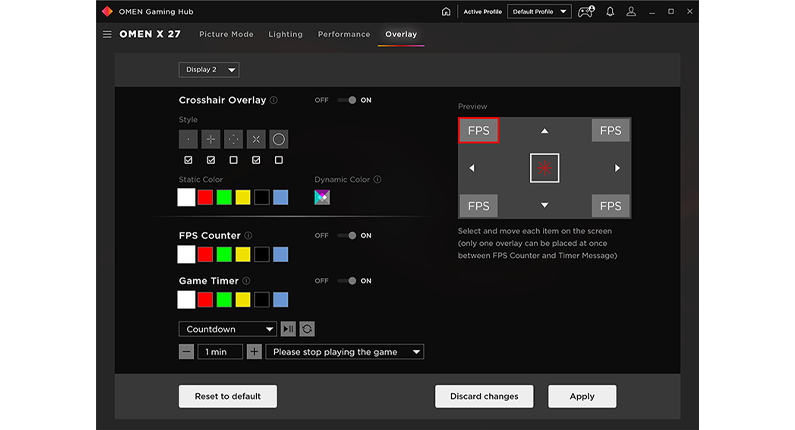Click Discard changes
This screenshot has height=430, width=795.
484,397
